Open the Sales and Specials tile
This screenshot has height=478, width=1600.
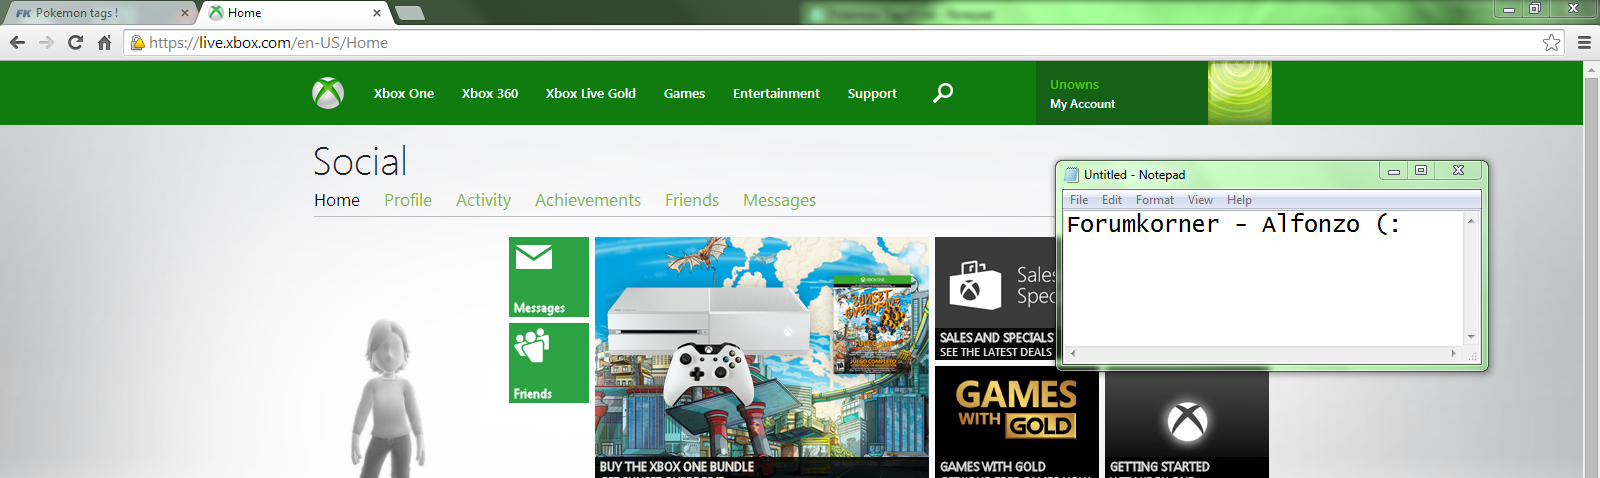tap(995, 299)
